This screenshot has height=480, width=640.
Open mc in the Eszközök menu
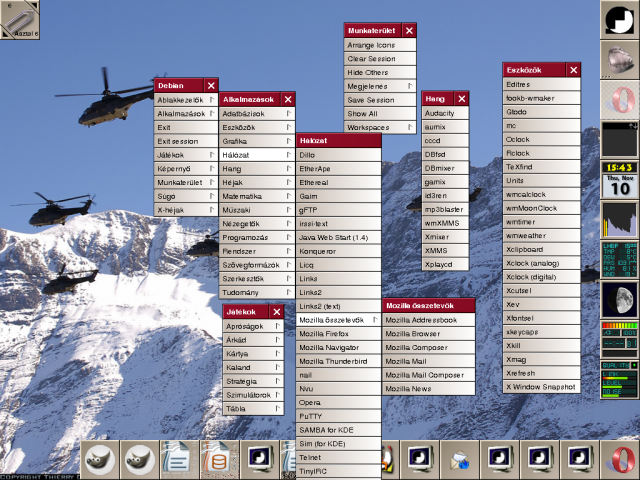pos(542,126)
